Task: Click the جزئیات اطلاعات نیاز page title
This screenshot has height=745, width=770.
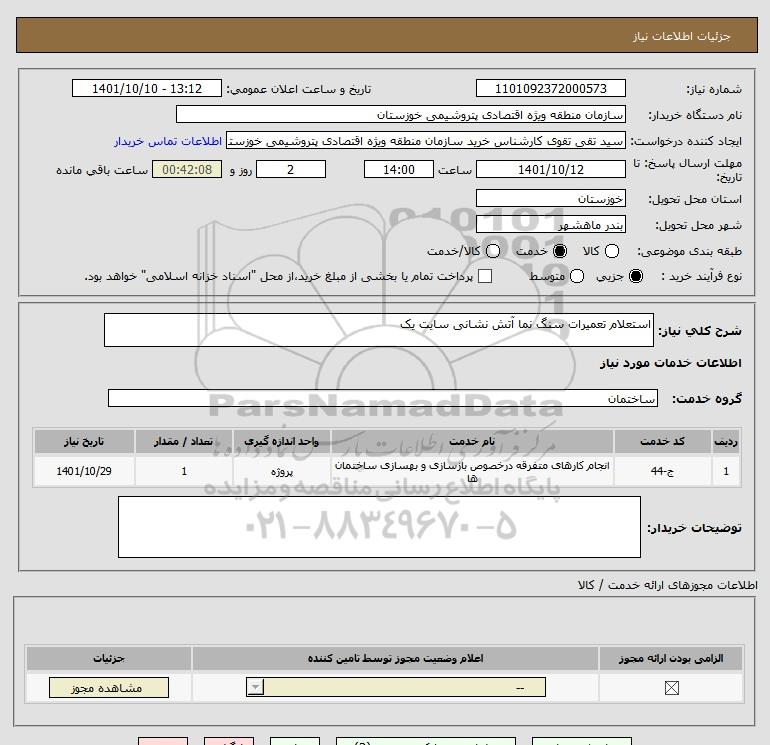Action: click(x=682, y=36)
